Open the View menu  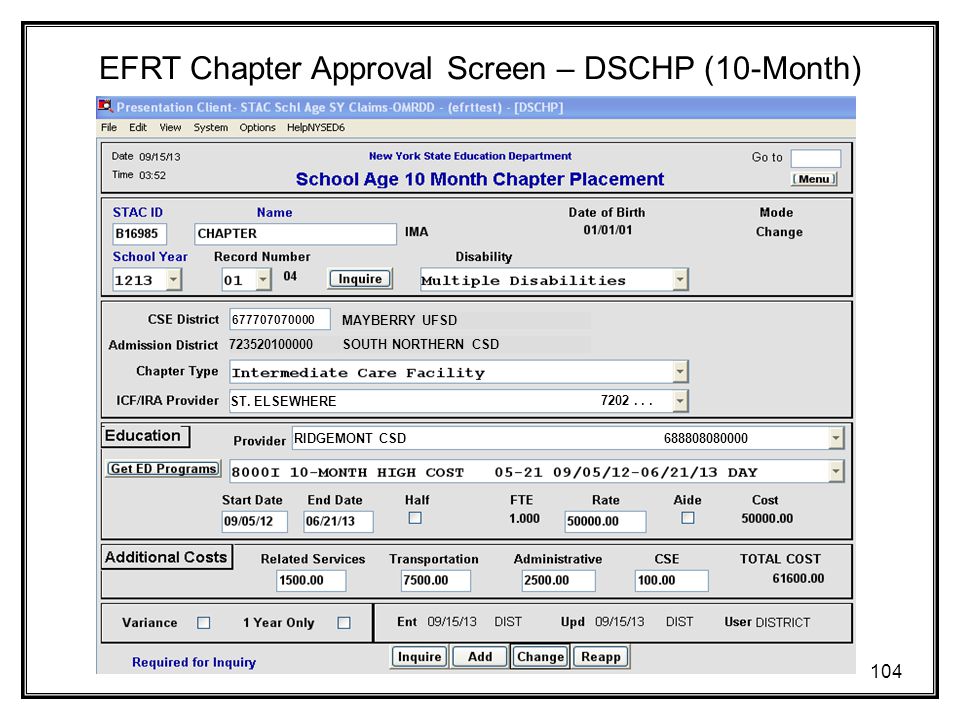(170, 127)
